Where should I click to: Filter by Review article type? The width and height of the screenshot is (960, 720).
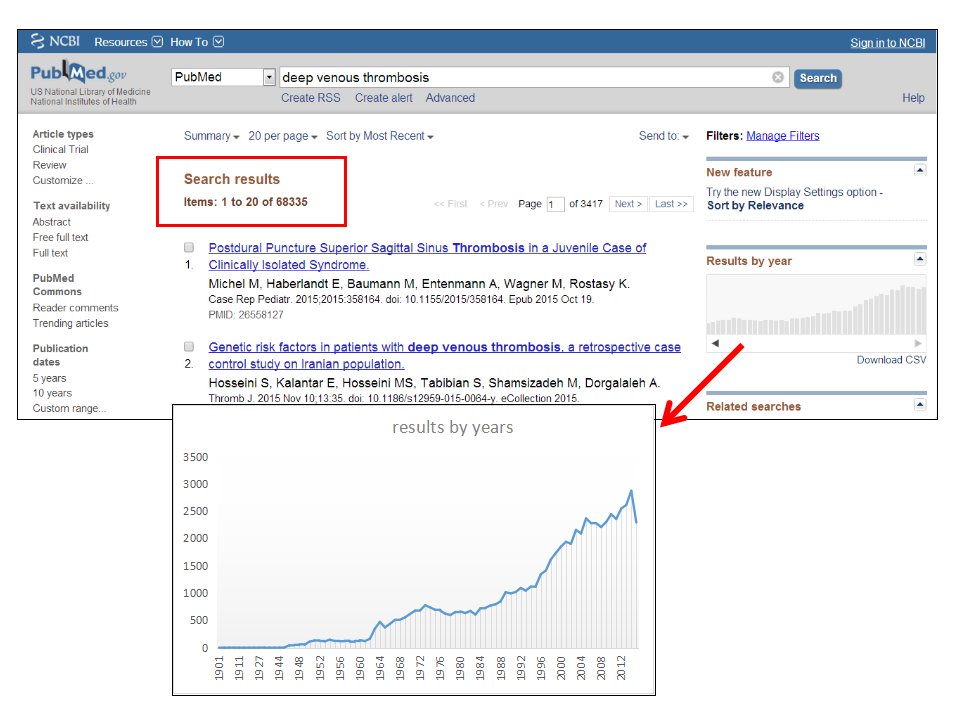click(50, 165)
